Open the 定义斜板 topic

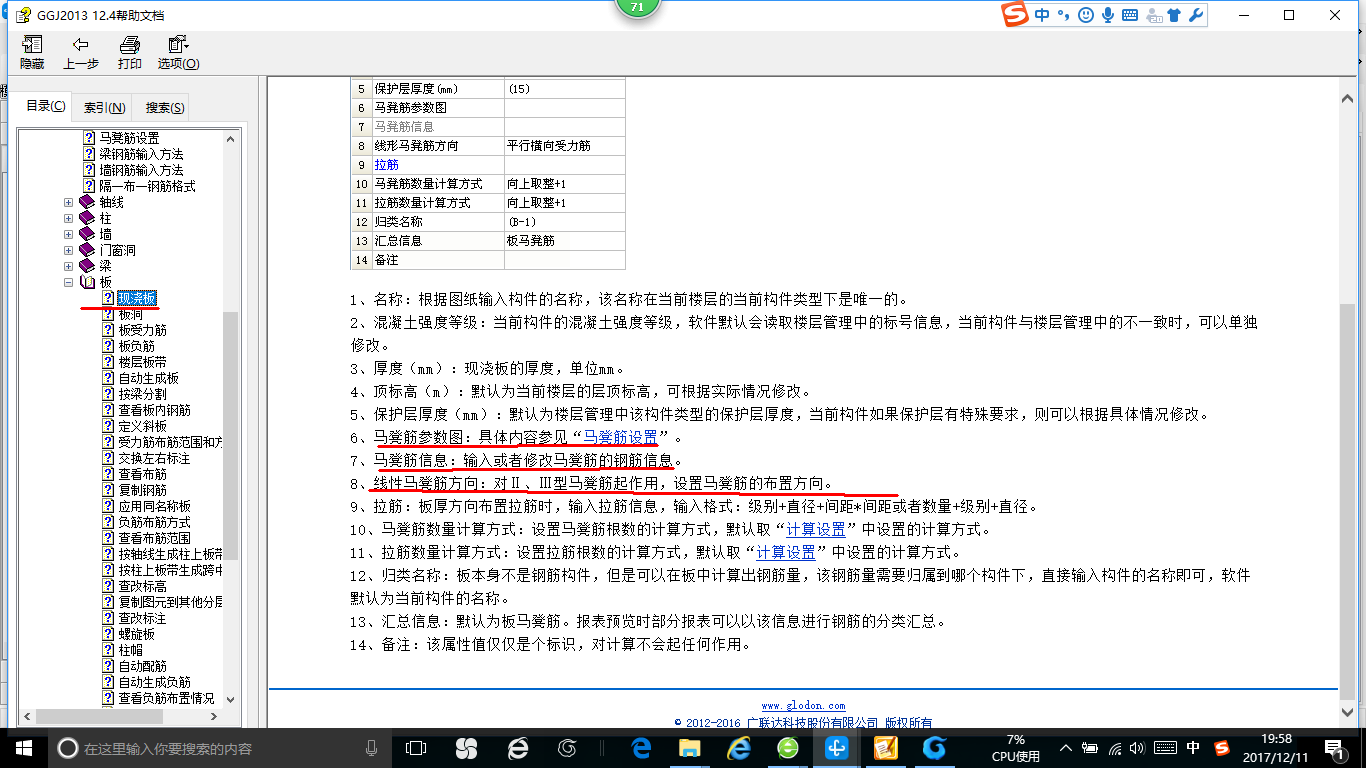[143, 426]
